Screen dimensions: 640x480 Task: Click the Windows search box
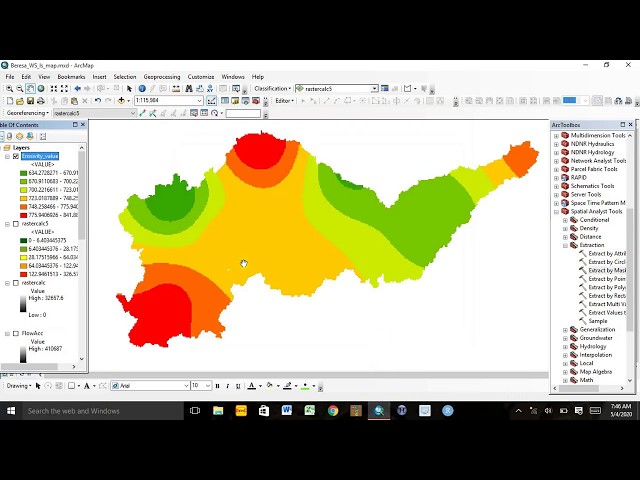click(103, 411)
